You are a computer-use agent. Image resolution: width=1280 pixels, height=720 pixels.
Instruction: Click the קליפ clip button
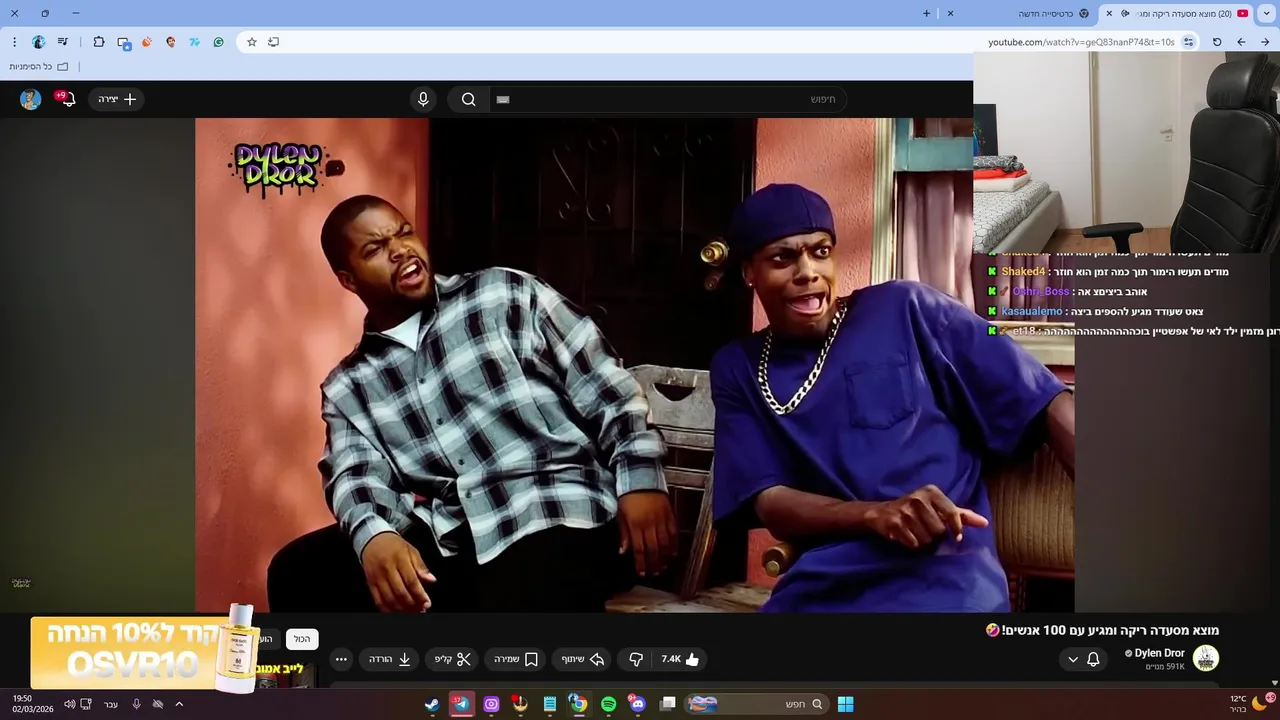pos(452,659)
